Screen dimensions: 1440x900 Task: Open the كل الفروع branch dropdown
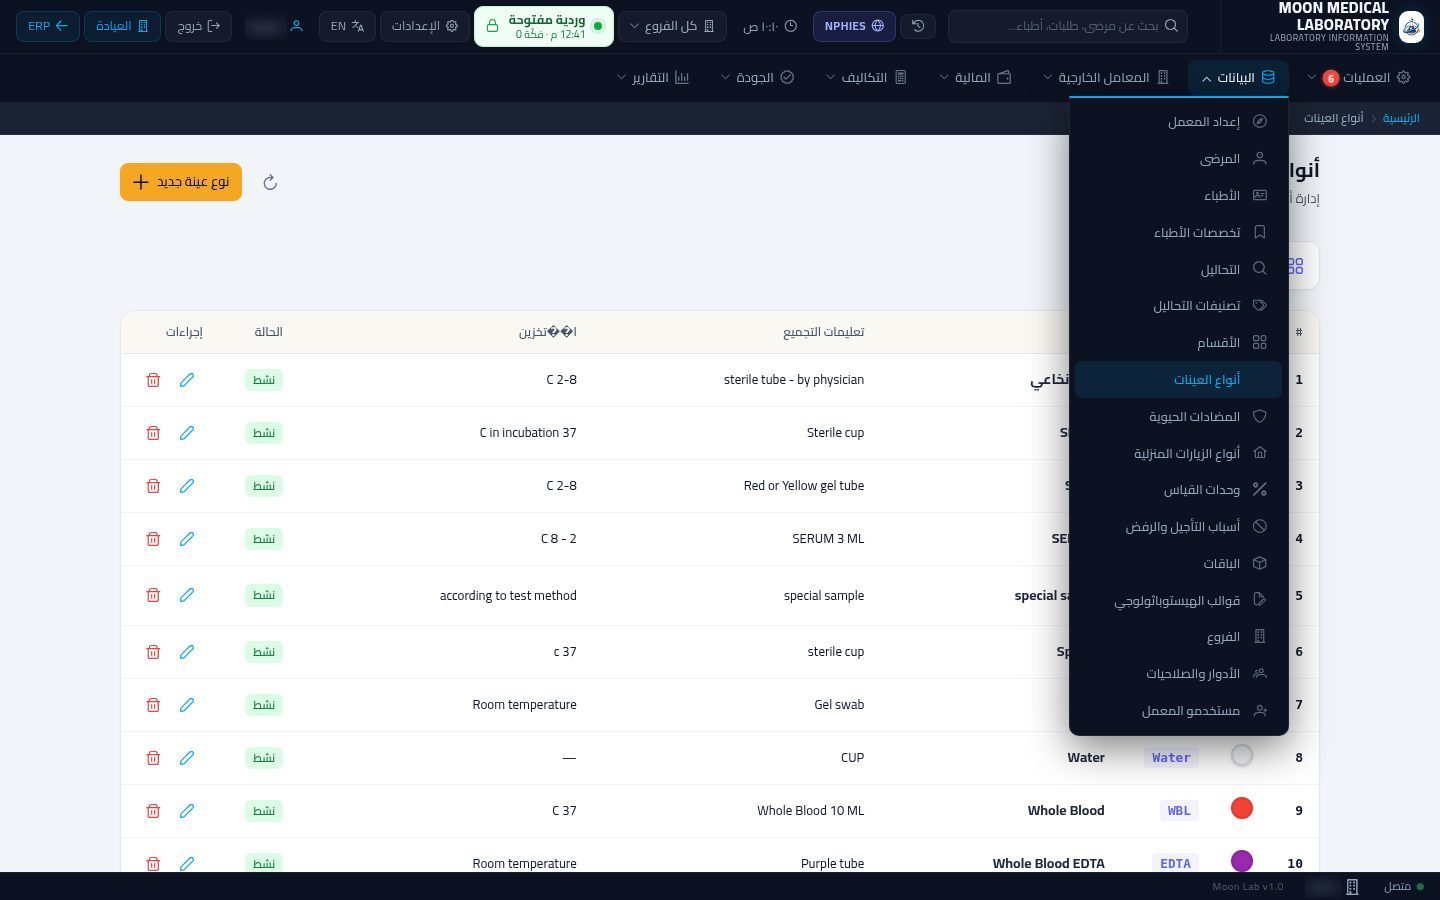pos(673,26)
